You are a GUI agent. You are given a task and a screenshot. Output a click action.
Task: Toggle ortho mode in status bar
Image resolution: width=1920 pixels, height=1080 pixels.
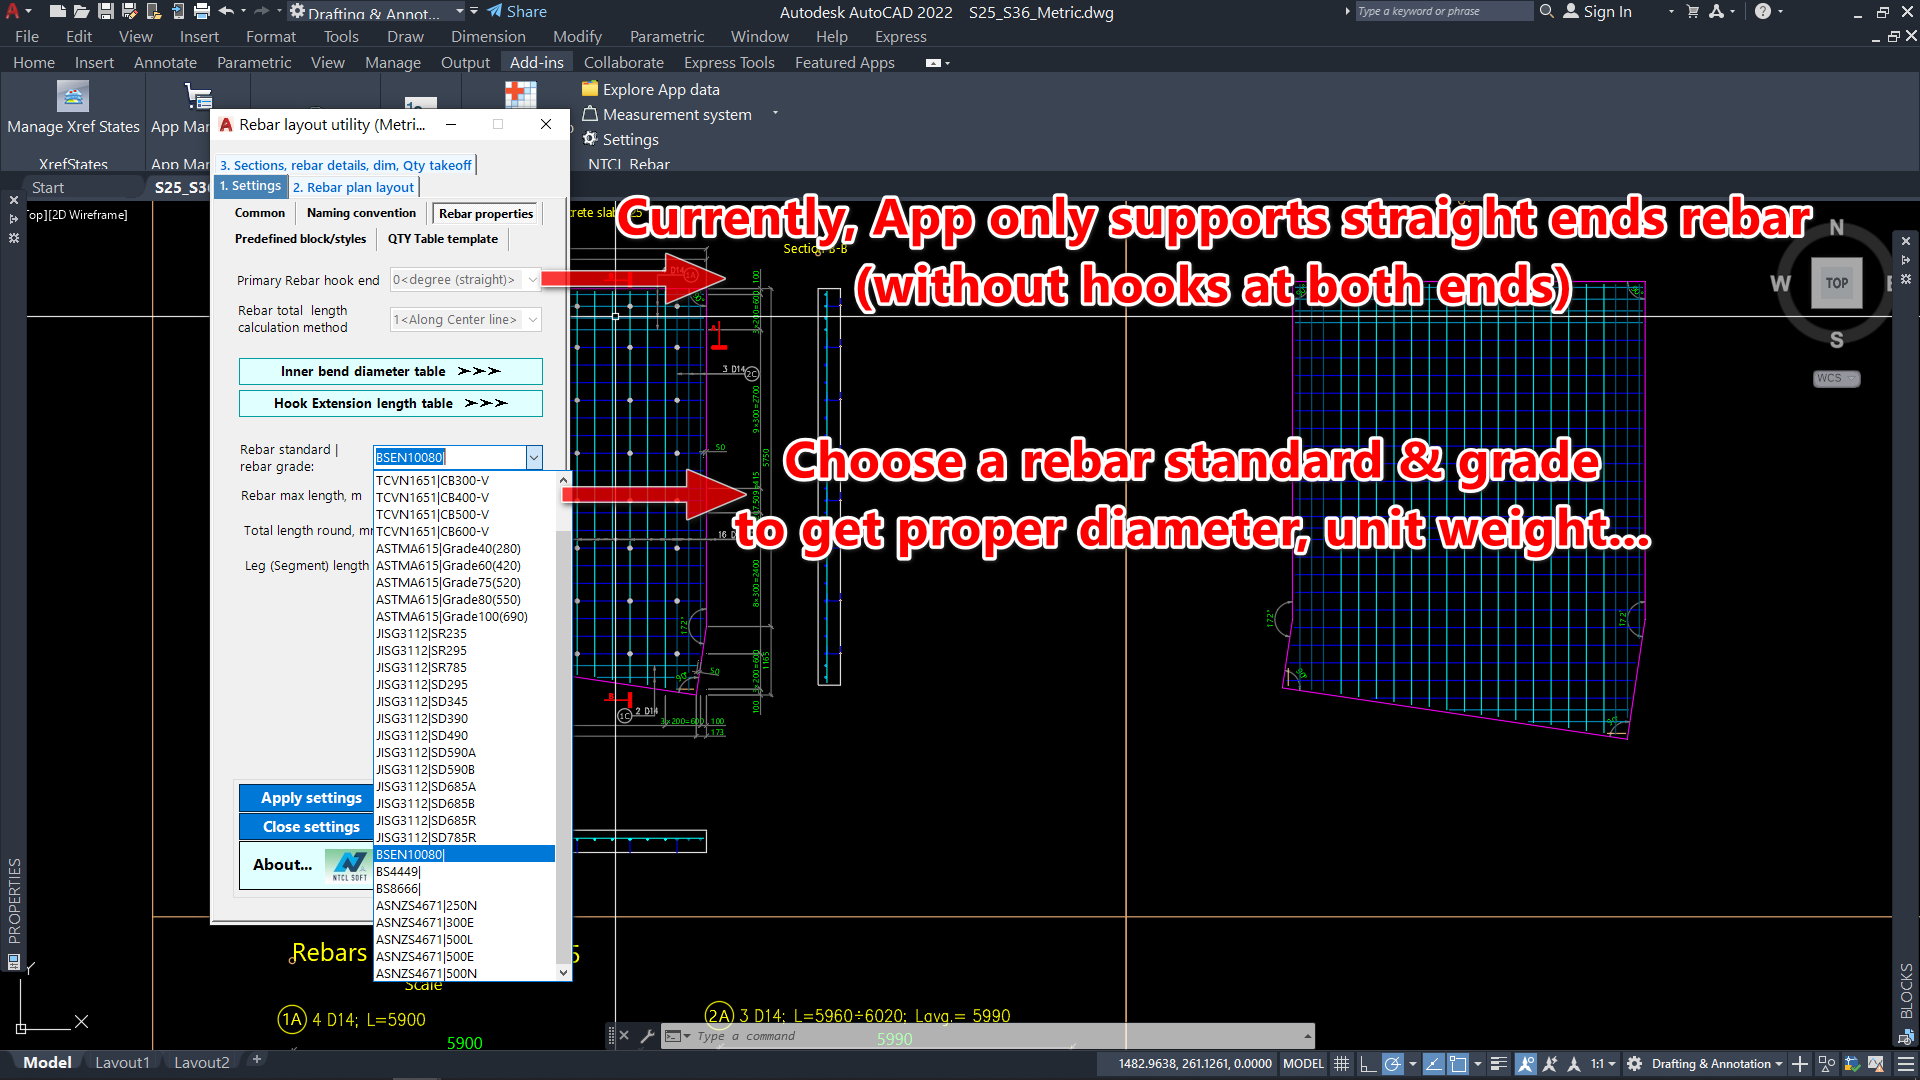click(1367, 1064)
